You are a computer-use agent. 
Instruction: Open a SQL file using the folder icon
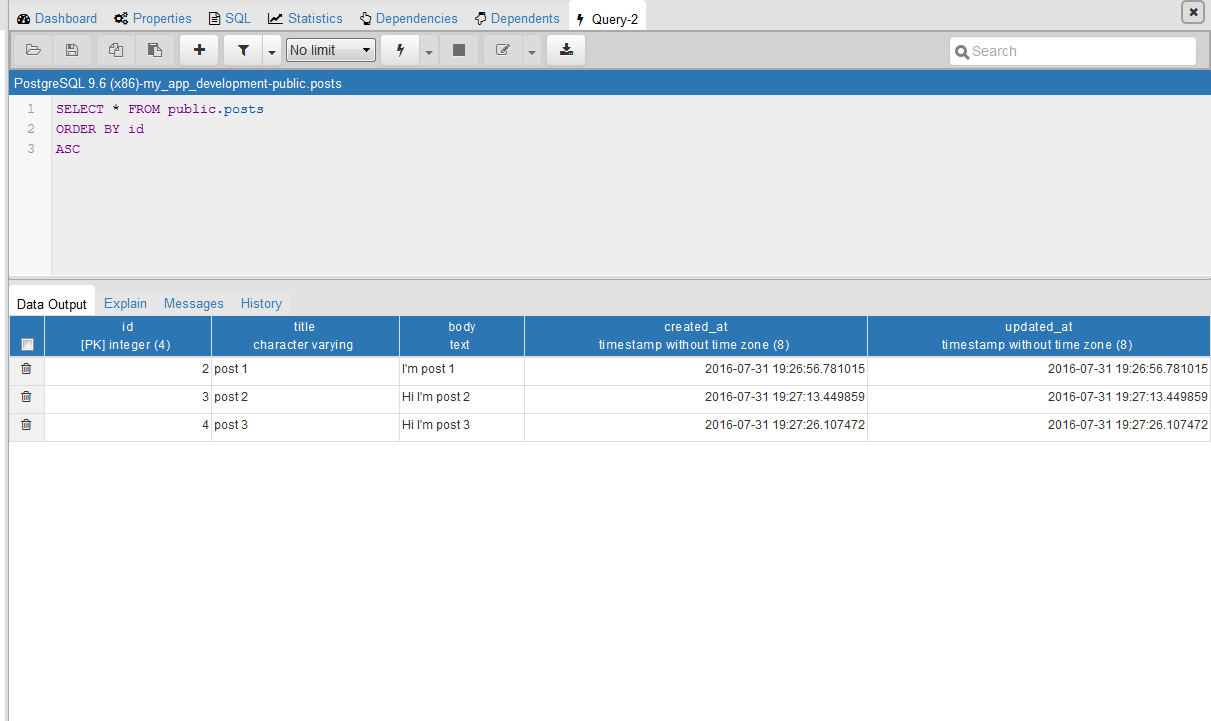coord(31,50)
